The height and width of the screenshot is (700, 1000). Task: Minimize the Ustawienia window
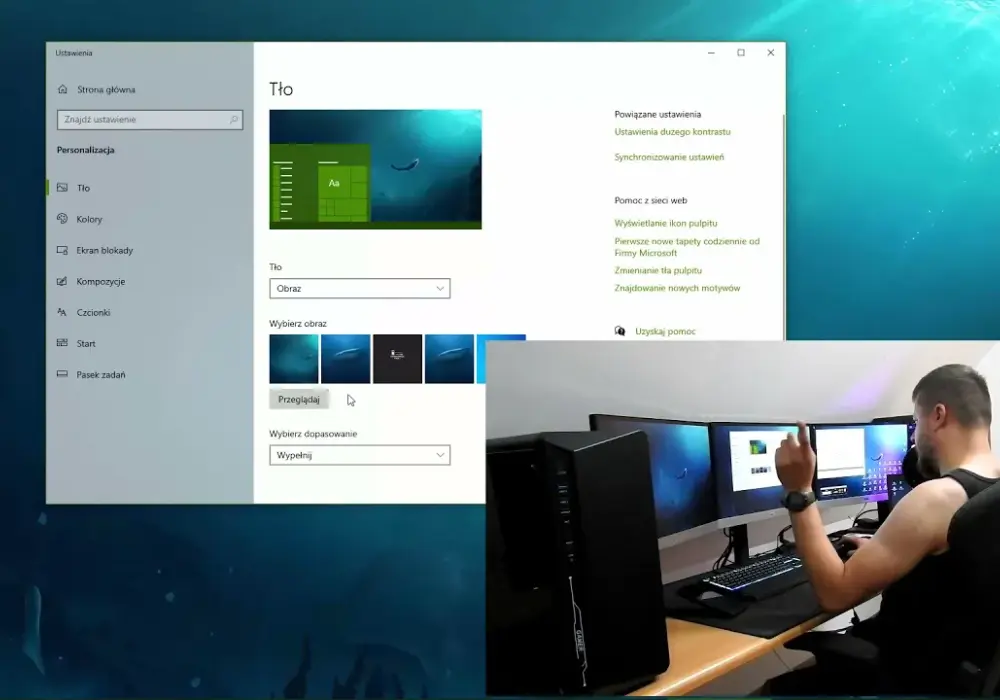[x=711, y=53]
